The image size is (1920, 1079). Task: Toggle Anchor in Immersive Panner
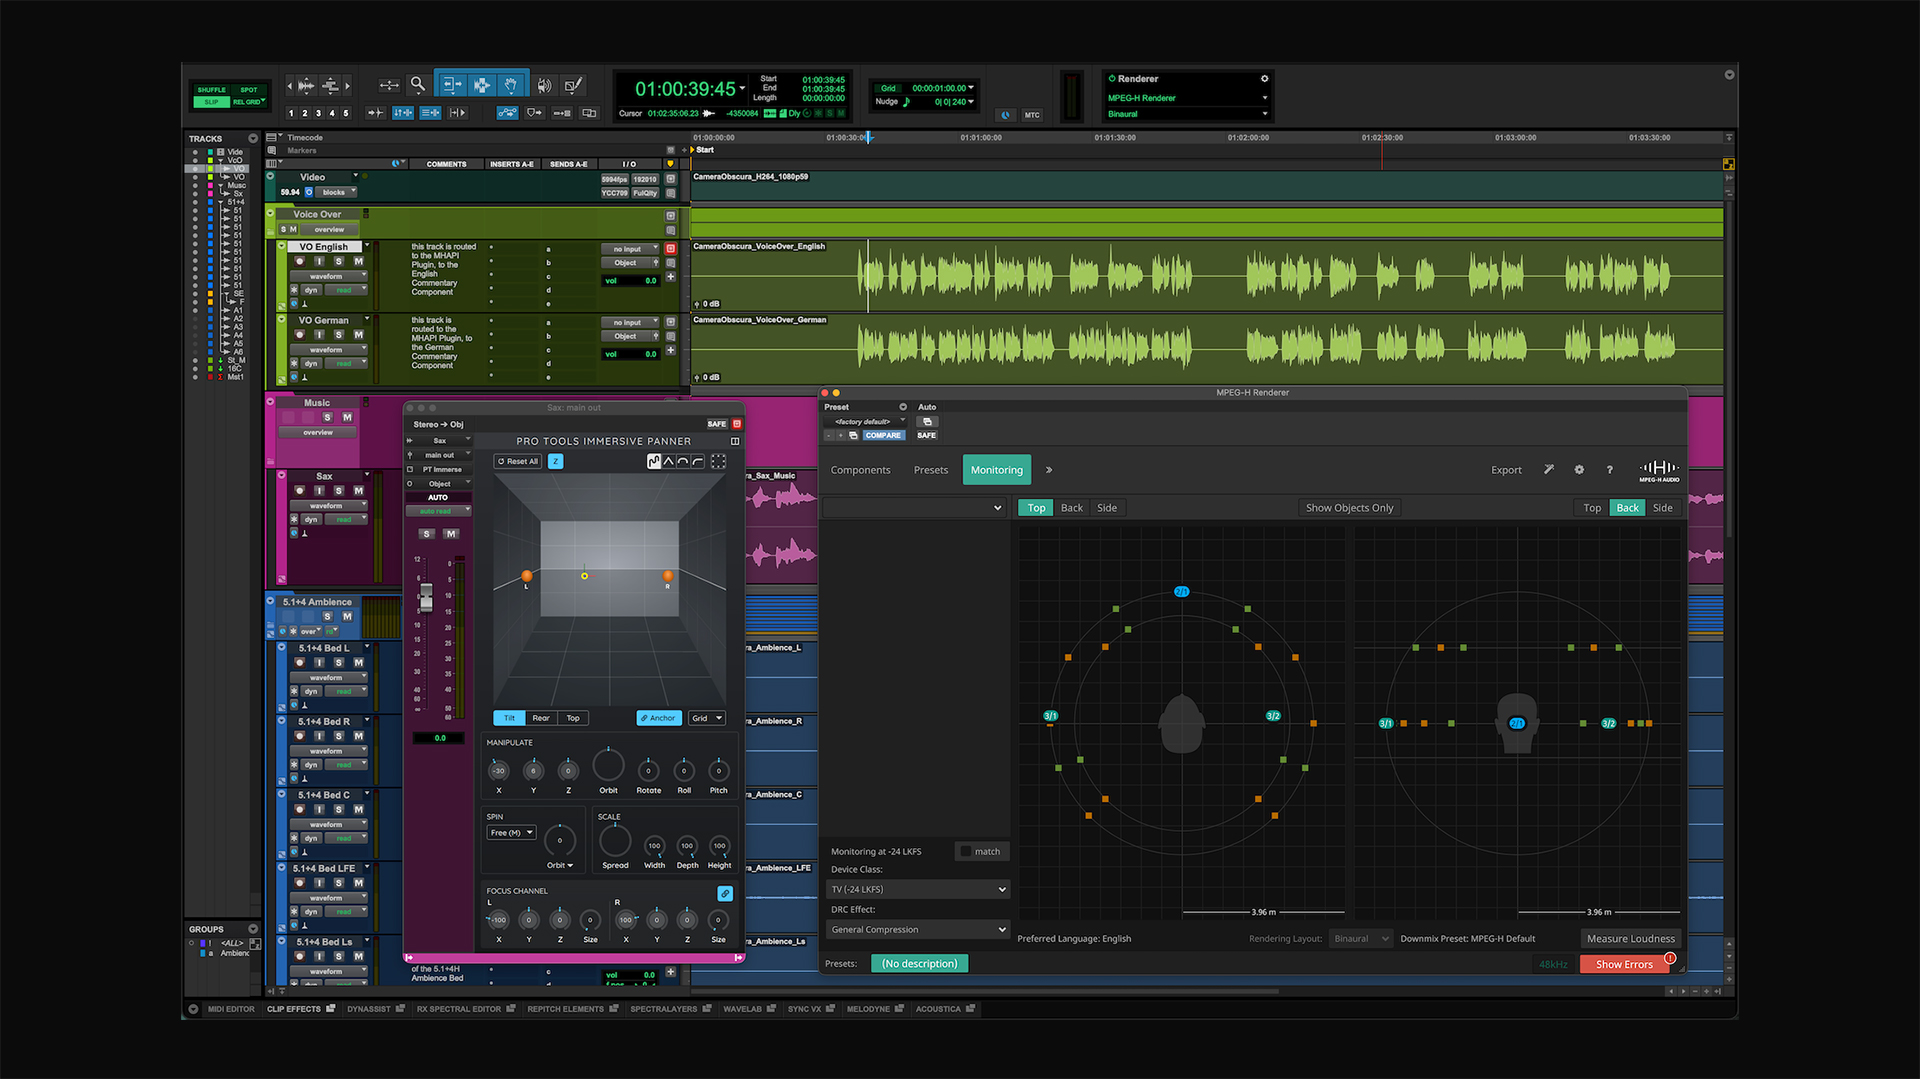658,718
